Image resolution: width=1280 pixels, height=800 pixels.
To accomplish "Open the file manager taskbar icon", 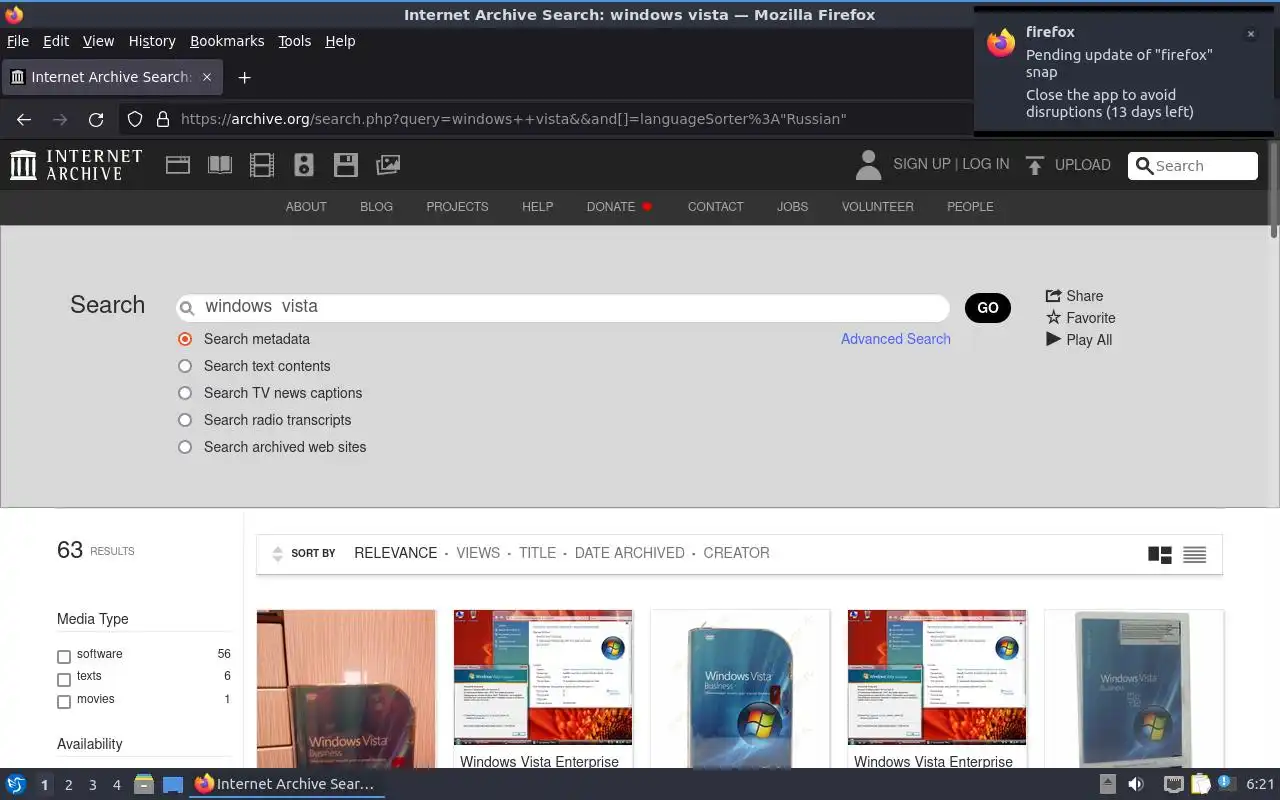I will [x=143, y=784].
